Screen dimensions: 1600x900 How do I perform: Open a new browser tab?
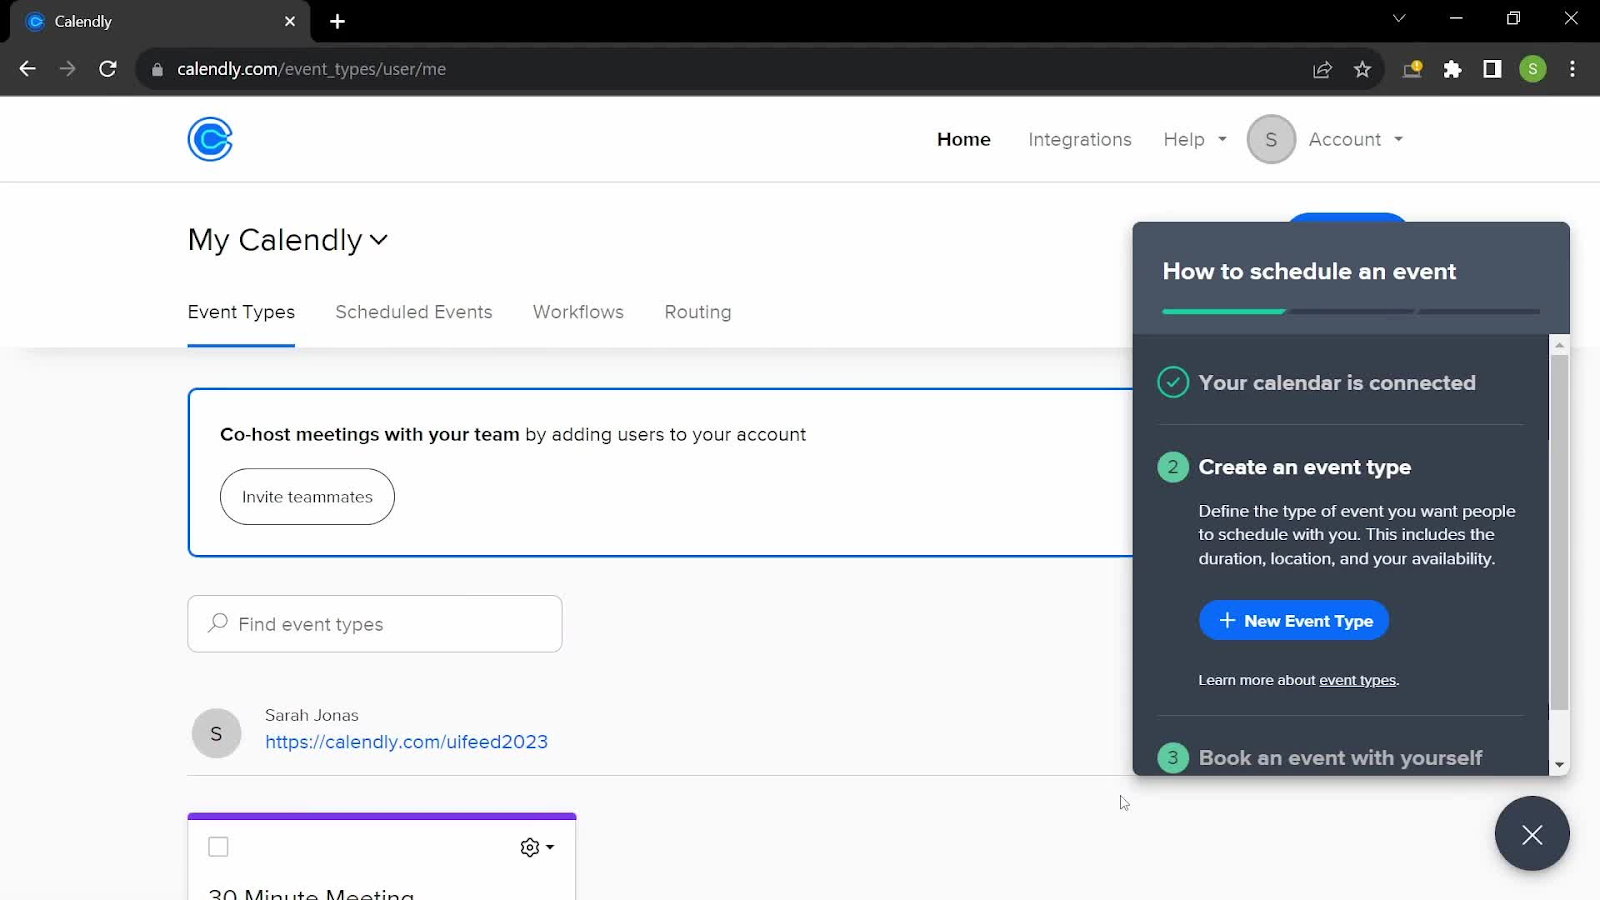coord(337,21)
